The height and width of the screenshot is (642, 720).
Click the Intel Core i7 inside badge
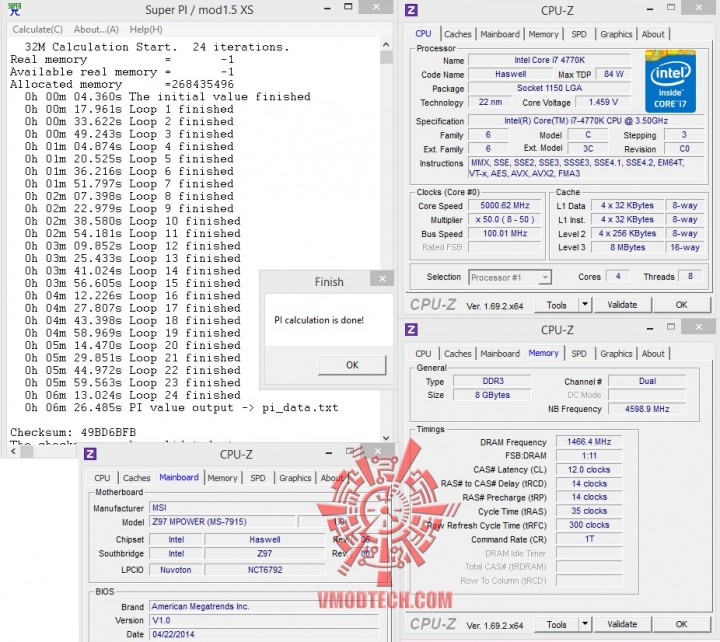click(670, 81)
